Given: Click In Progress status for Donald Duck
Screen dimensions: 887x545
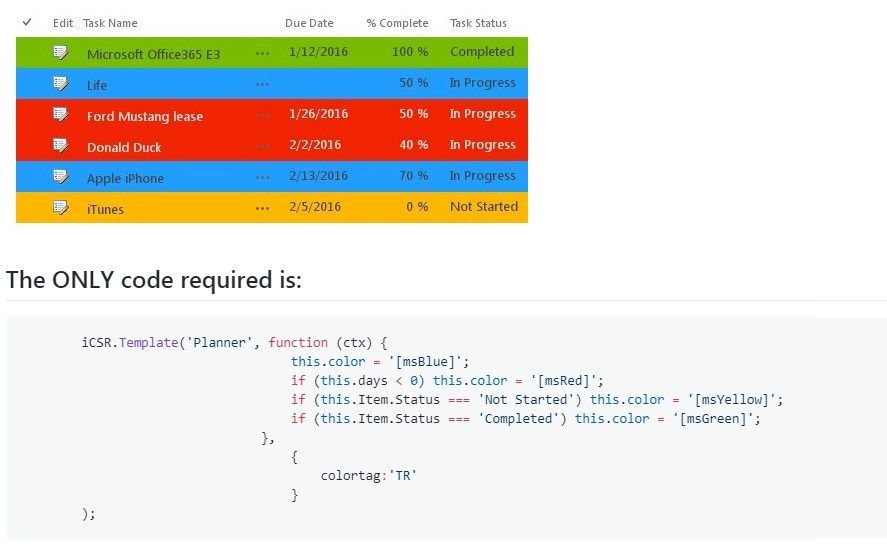Looking at the screenshot, I should (x=483, y=145).
